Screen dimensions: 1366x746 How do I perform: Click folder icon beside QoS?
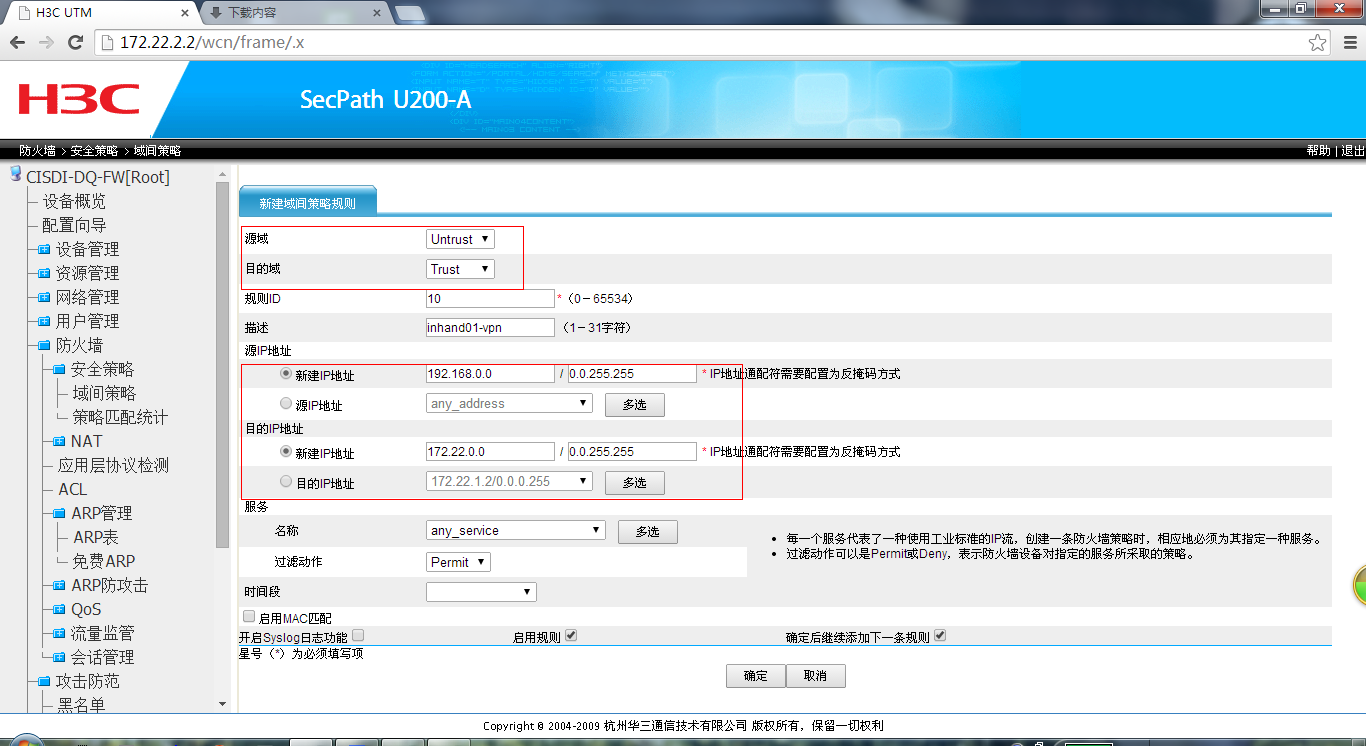59,609
